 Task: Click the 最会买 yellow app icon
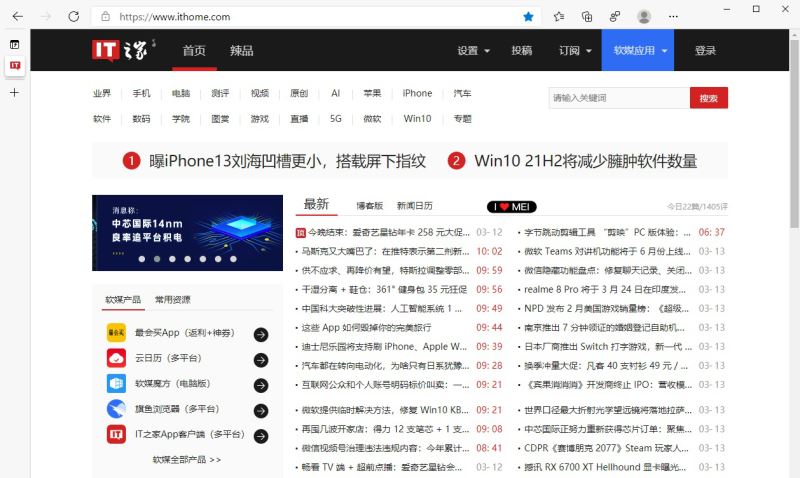point(116,333)
